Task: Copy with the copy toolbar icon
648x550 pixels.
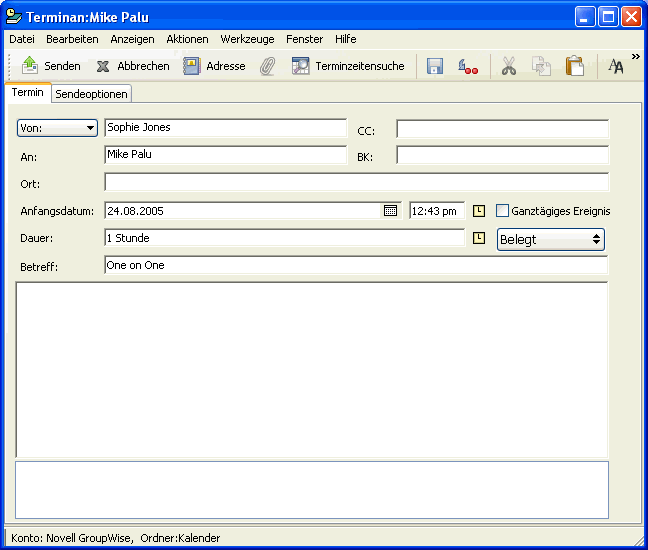Action: click(541, 66)
